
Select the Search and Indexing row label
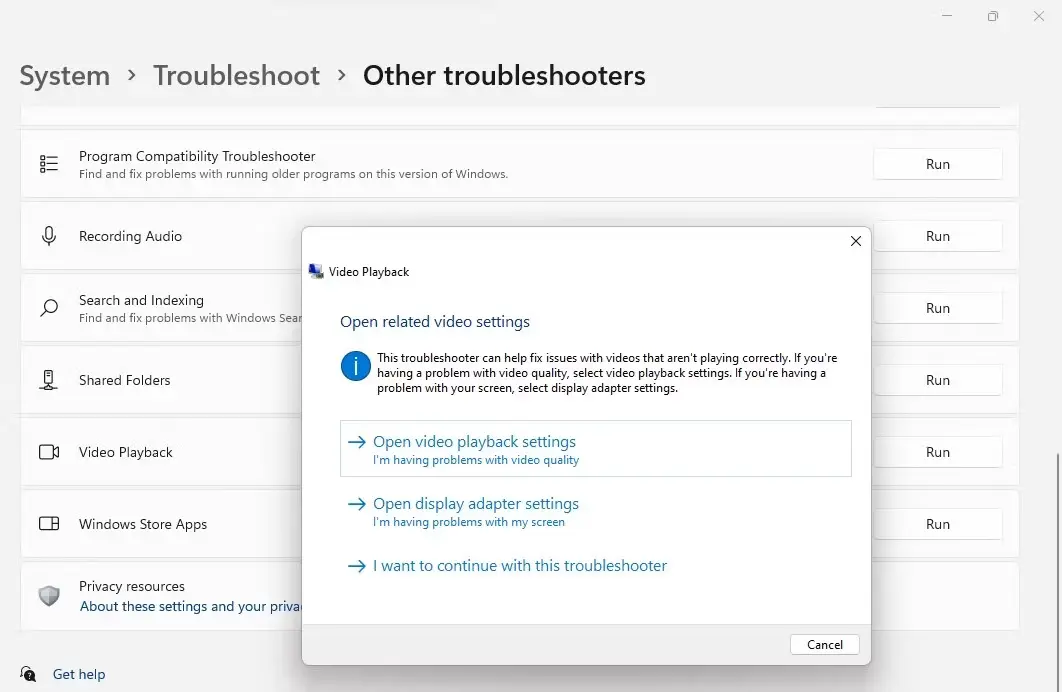[141, 300]
